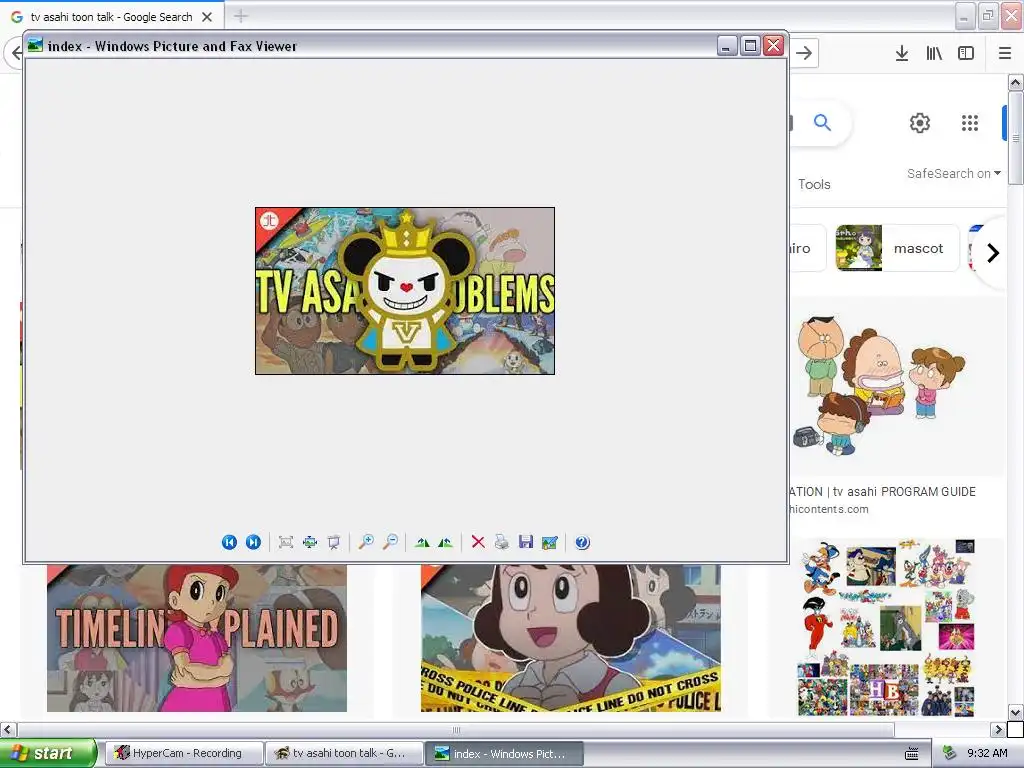Click Google search magnifier button
This screenshot has height=768, width=1024.
pyautogui.click(x=822, y=122)
